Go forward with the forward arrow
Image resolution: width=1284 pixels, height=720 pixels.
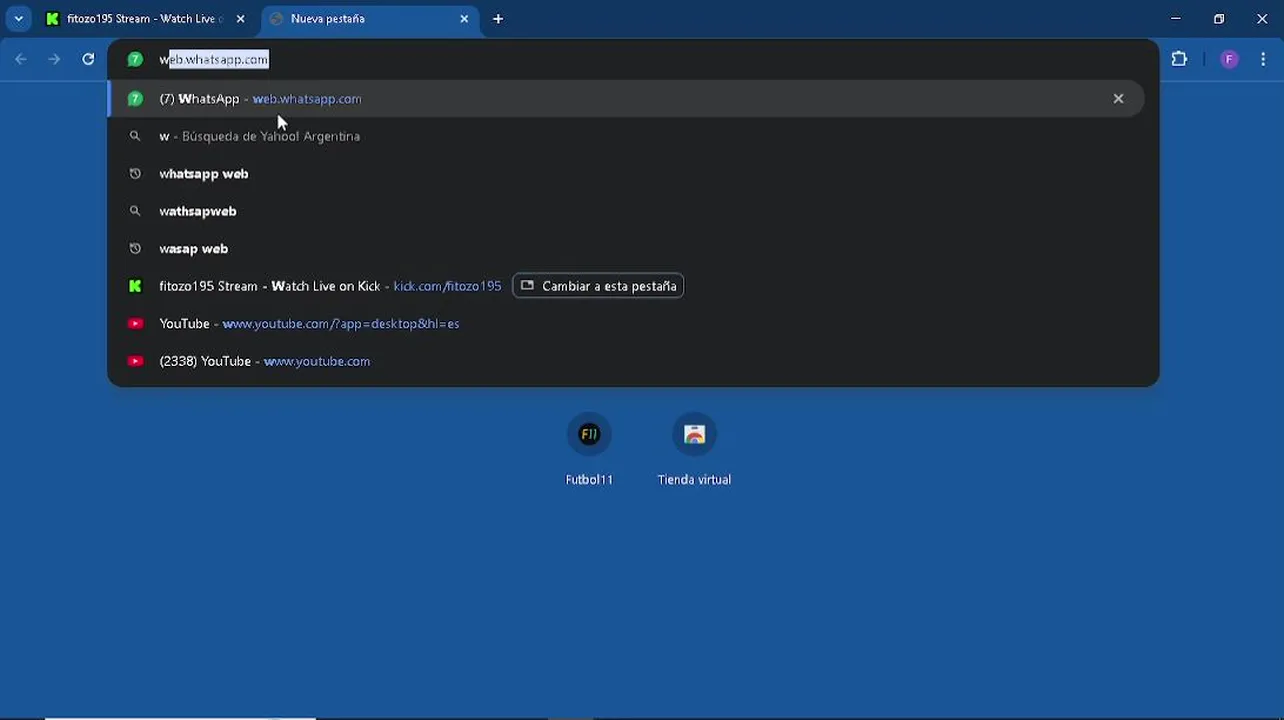click(54, 59)
